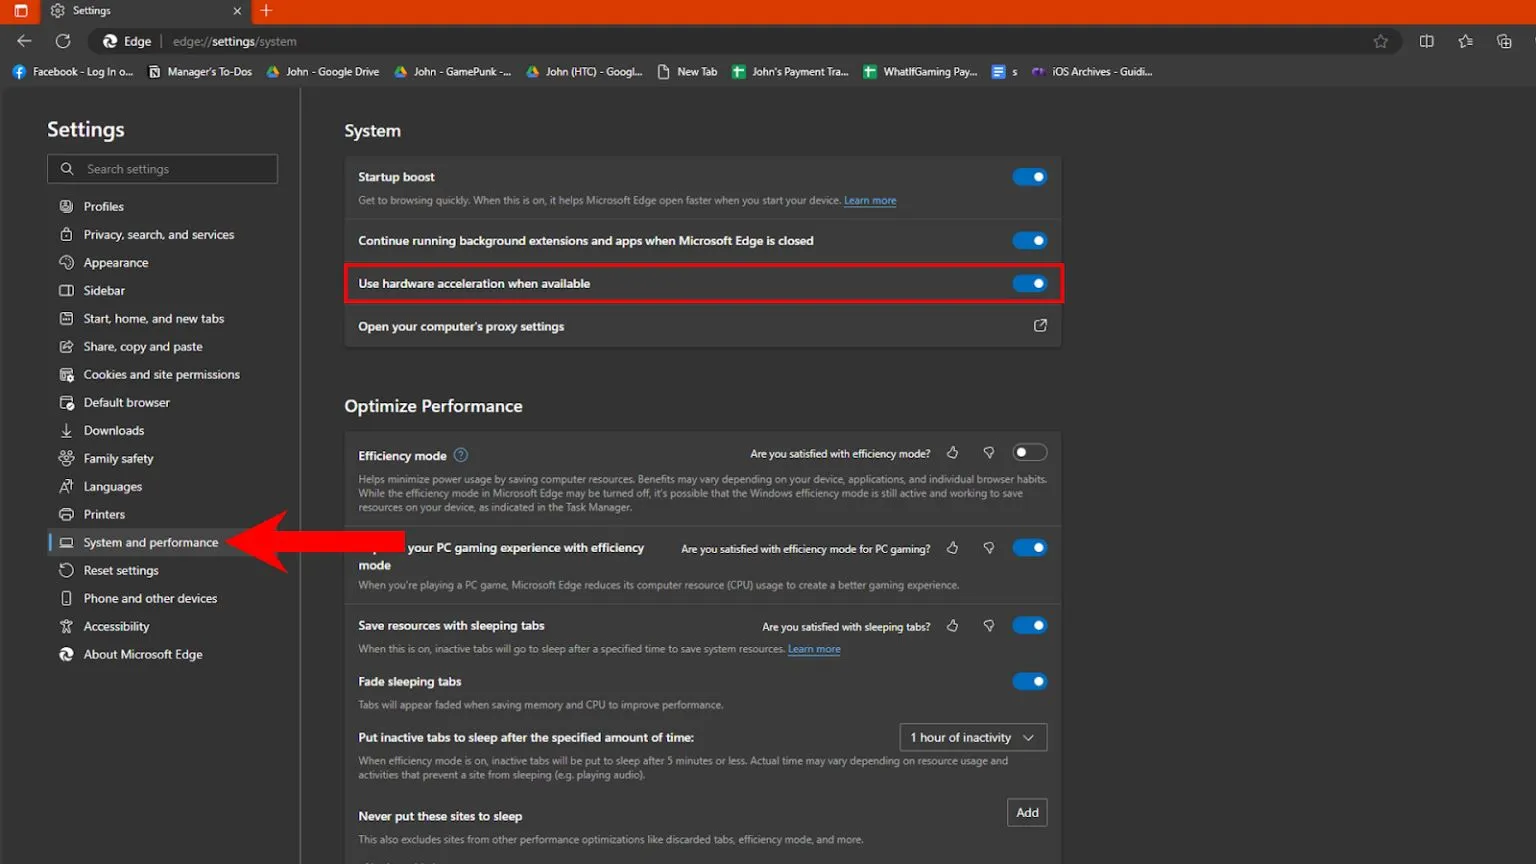This screenshot has height=864, width=1536.
Task: Disable hardware acceleration toggle
Action: 1029,284
